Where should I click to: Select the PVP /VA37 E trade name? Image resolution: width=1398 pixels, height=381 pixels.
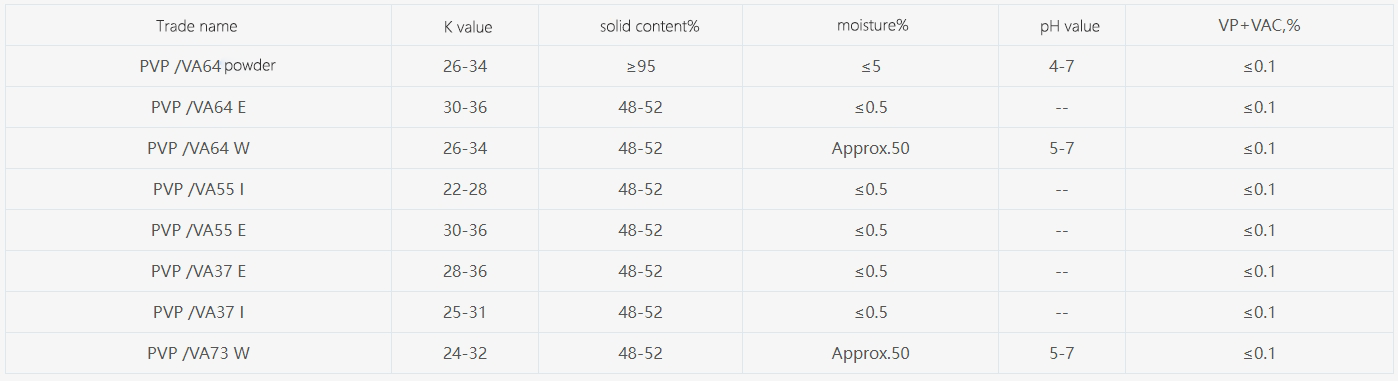(x=198, y=271)
